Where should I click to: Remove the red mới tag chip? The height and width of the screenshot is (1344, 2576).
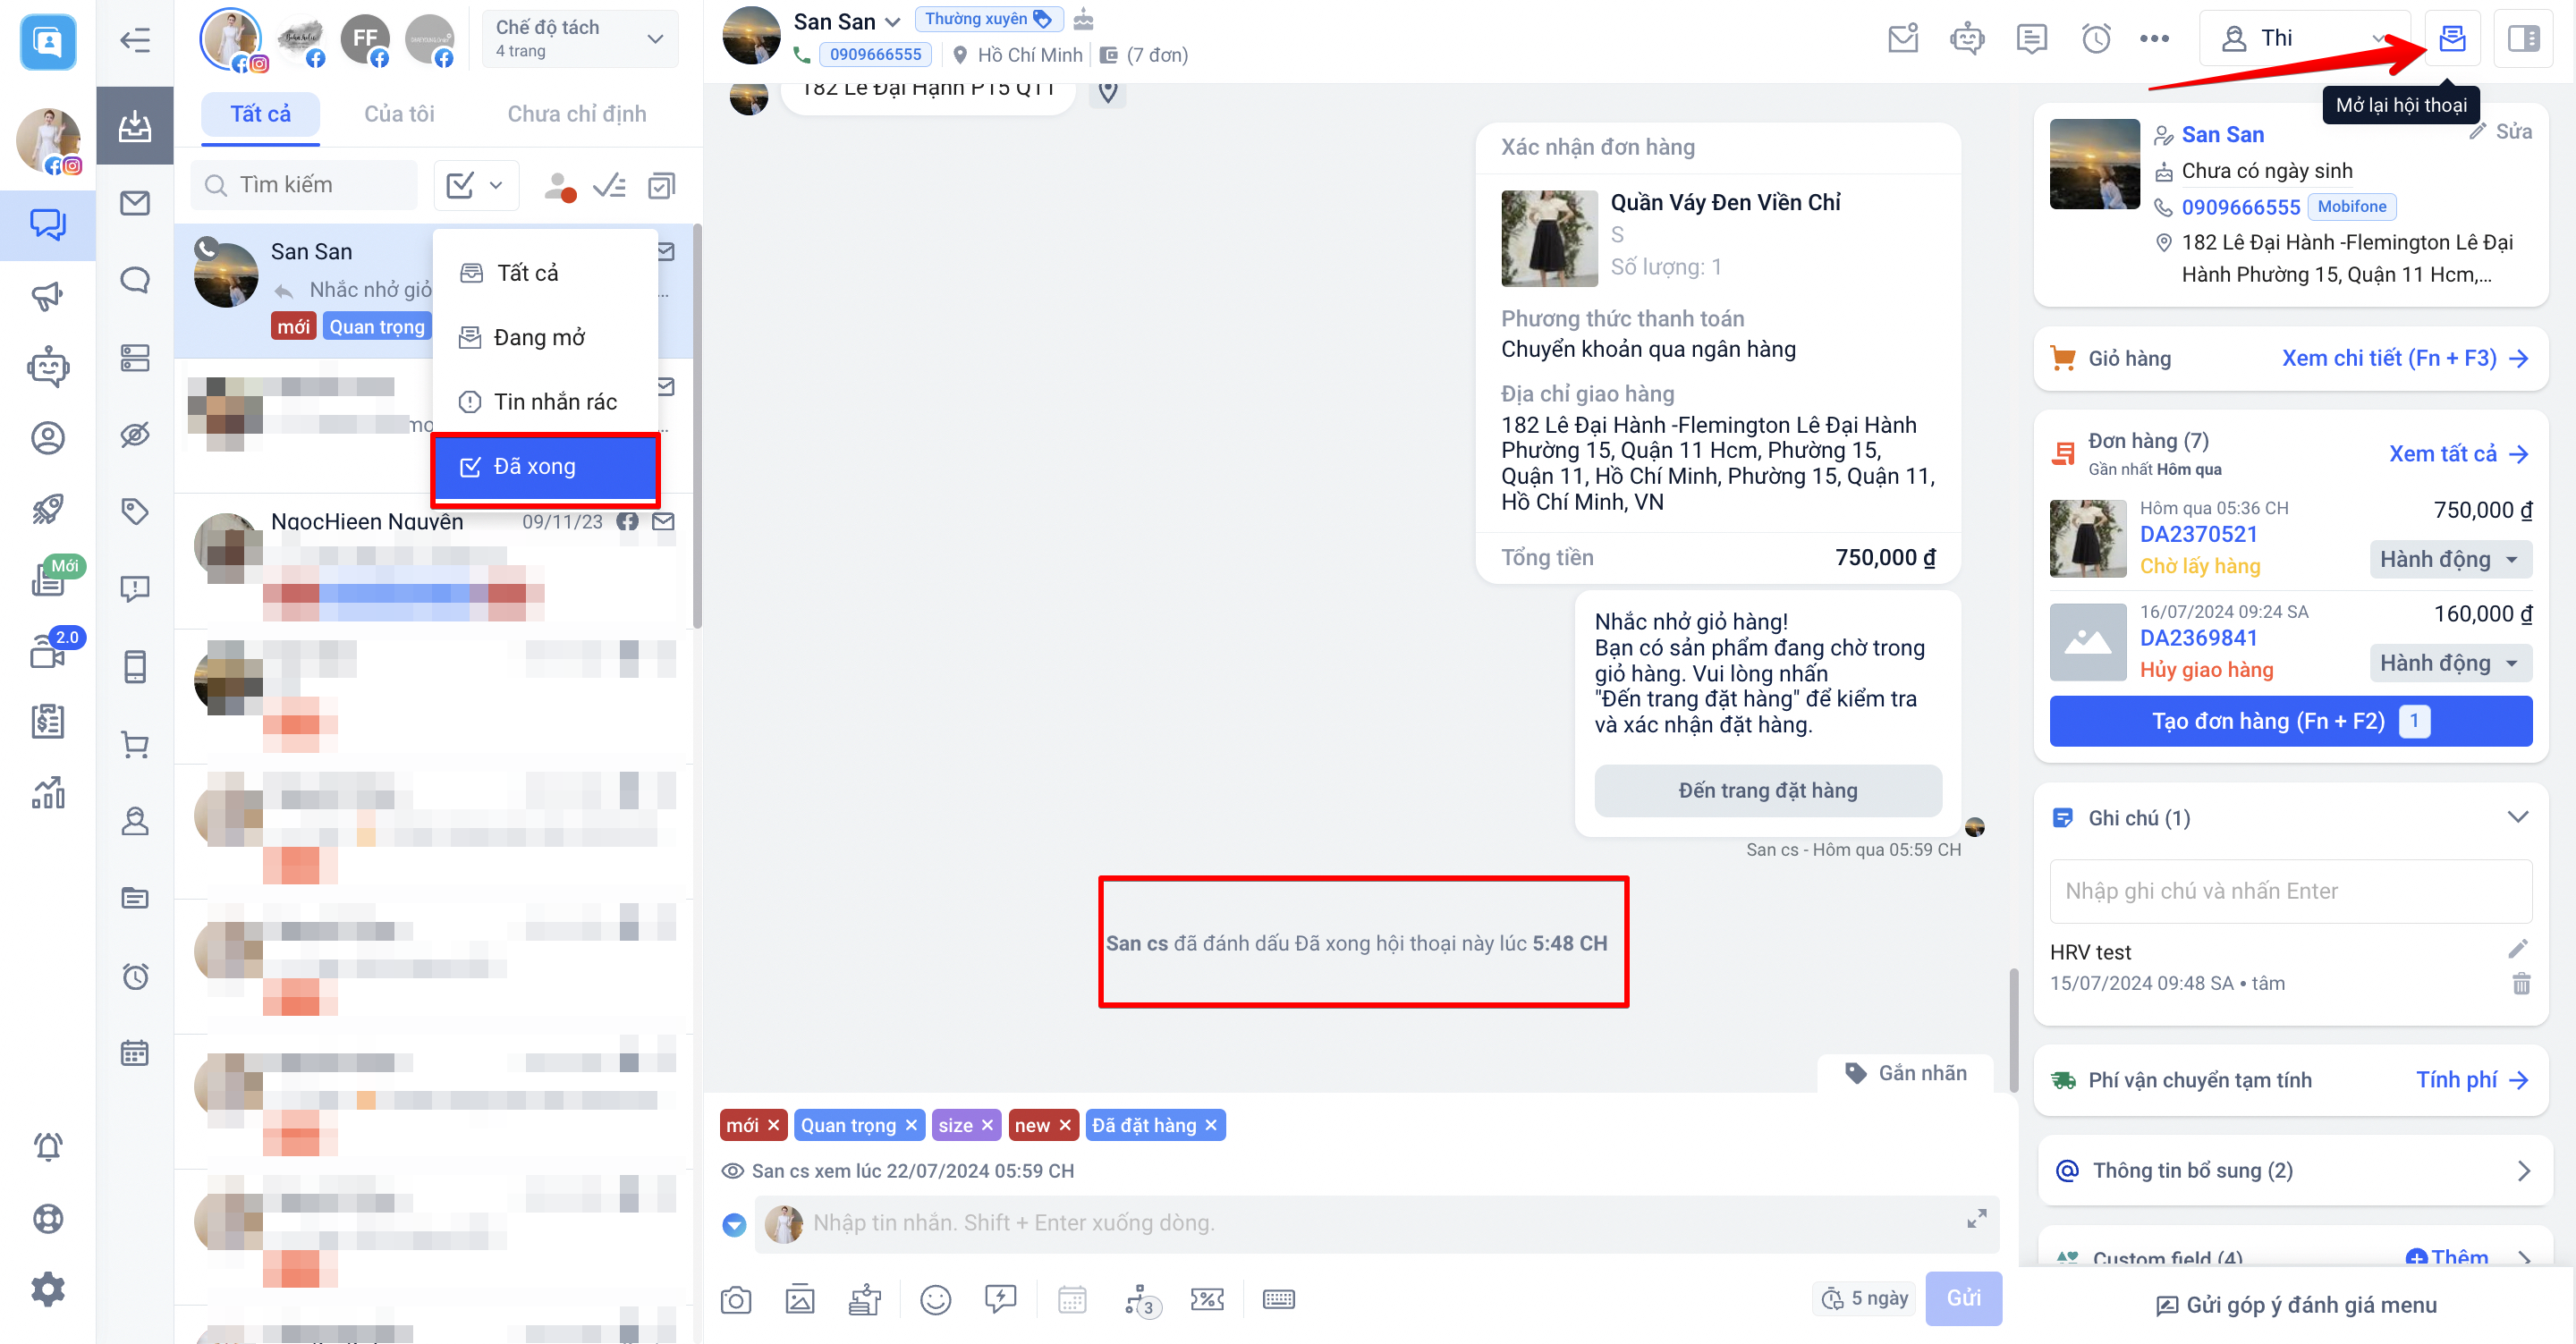(773, 1125)
